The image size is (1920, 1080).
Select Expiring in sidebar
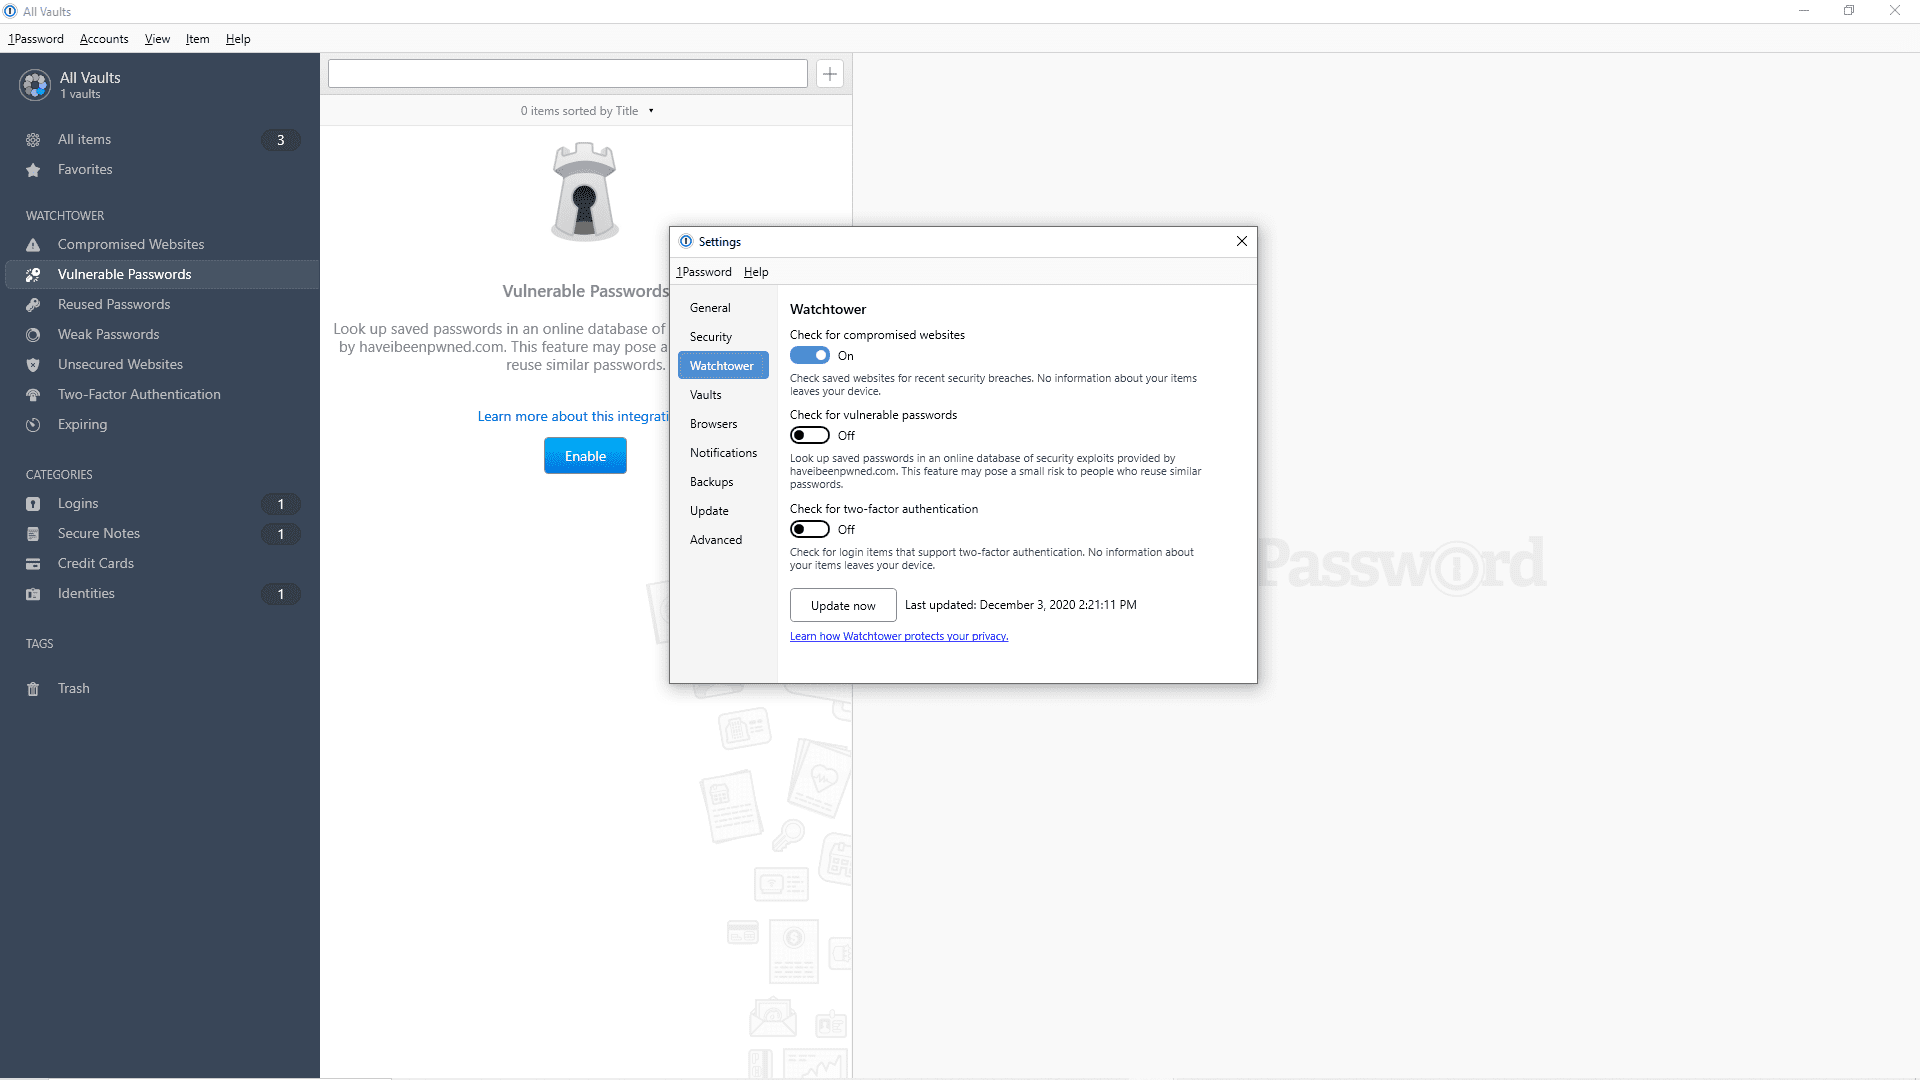pyautogui.click(x=160, y=425)
